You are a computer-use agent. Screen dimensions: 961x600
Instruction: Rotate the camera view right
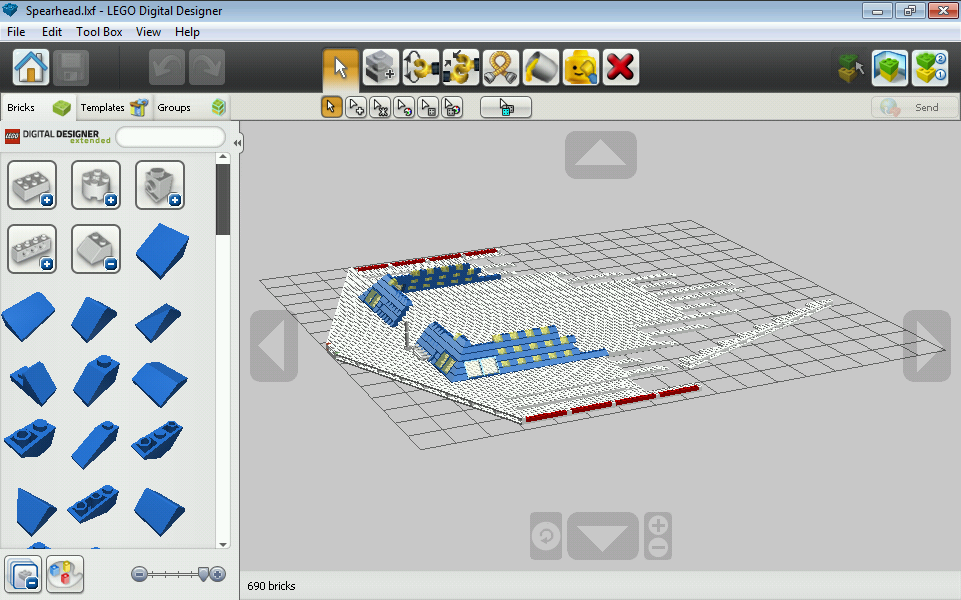[x=927, y=346]
